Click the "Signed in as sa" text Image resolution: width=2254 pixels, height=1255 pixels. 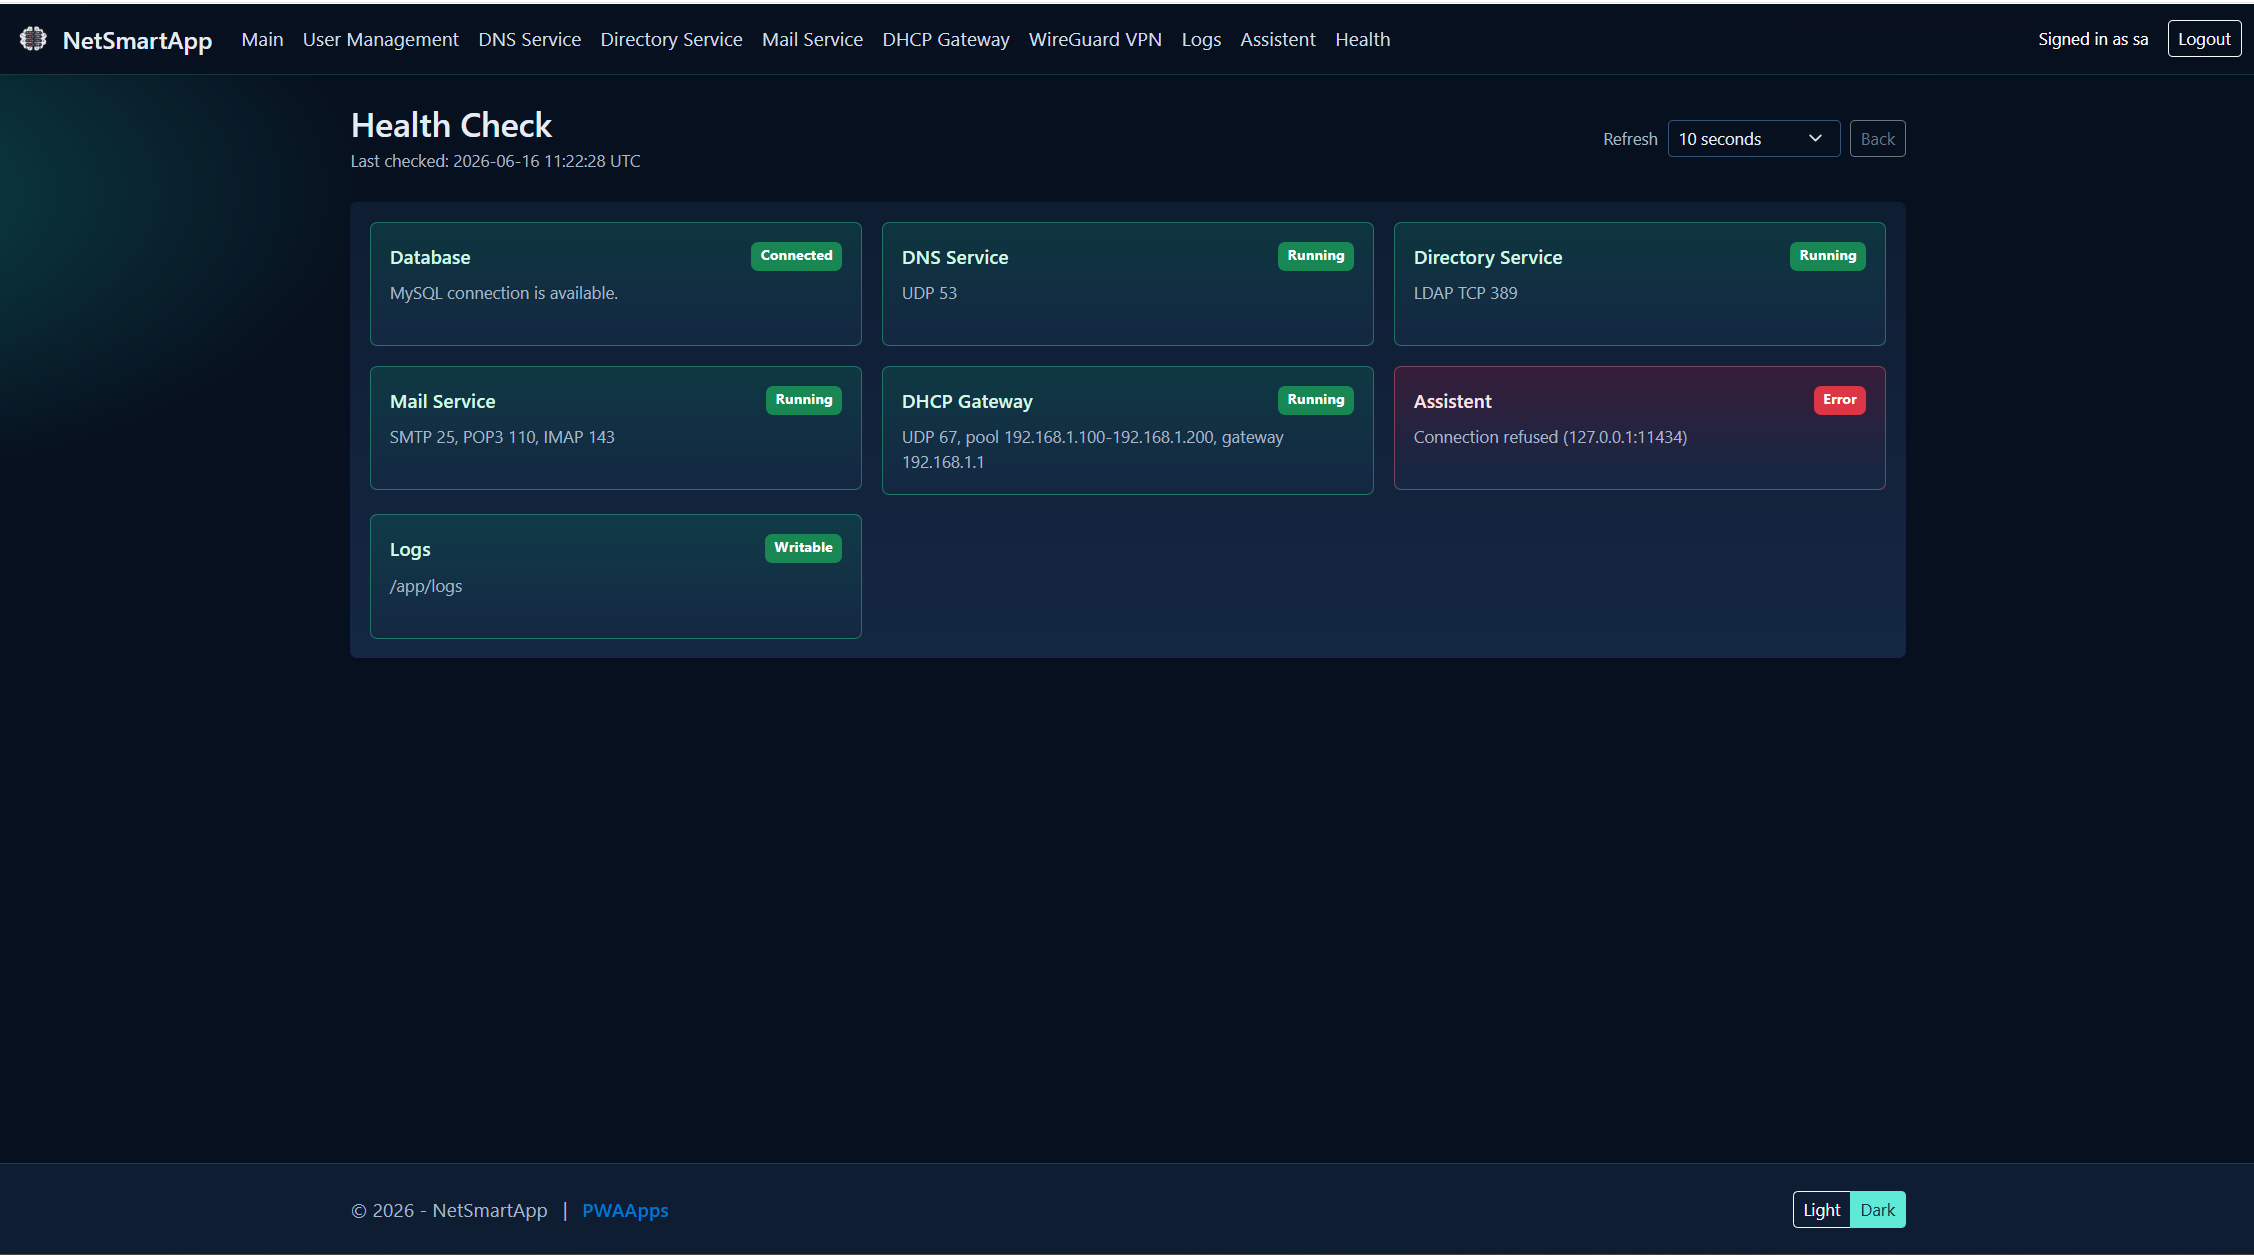(2093, 39)
